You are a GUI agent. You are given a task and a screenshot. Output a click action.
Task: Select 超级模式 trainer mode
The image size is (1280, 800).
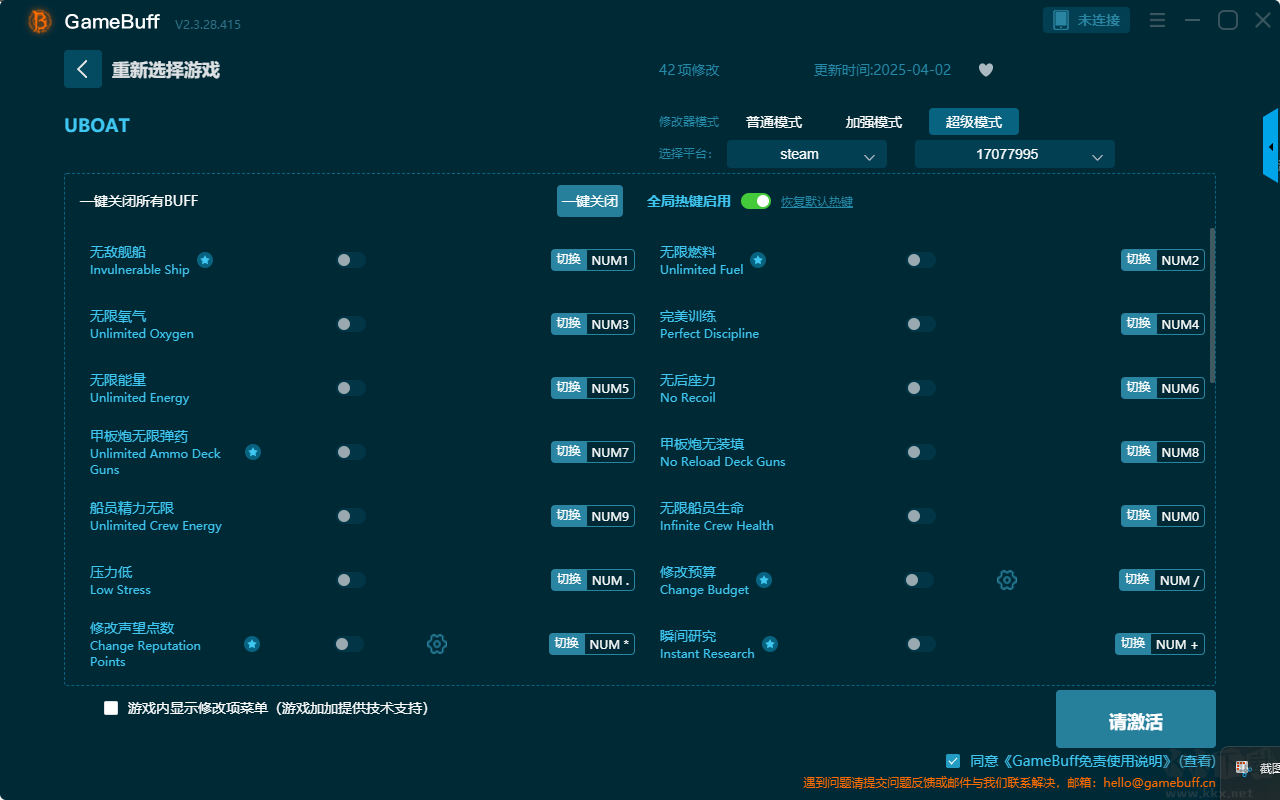click(974, 122)
